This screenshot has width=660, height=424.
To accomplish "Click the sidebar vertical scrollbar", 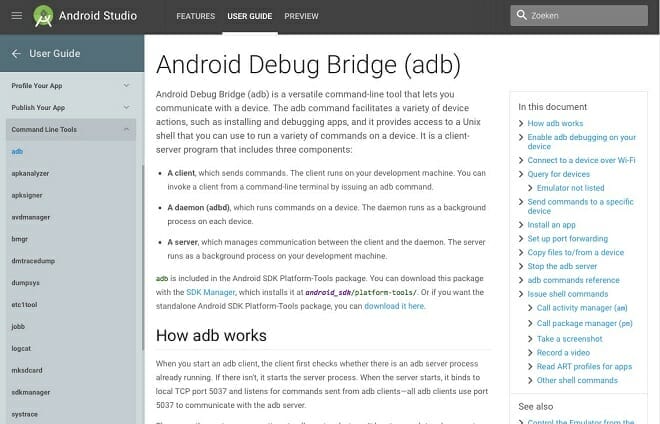I will pyautogui.click(x=143, y=257).
